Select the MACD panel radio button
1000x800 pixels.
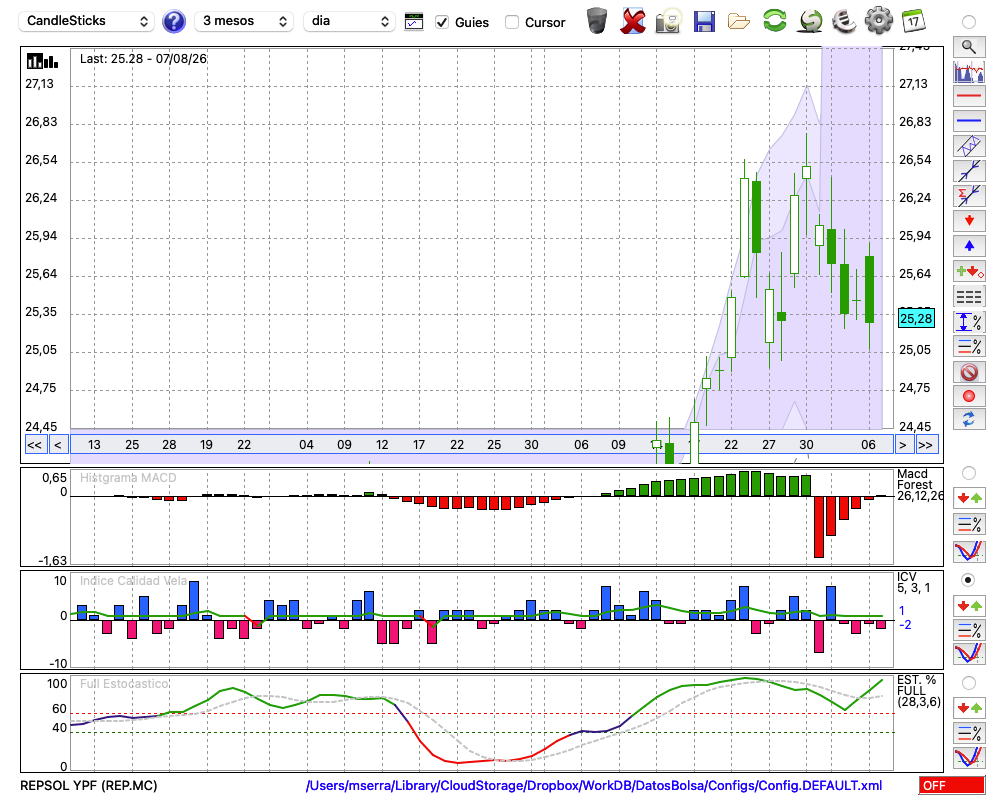coord(969,473)
